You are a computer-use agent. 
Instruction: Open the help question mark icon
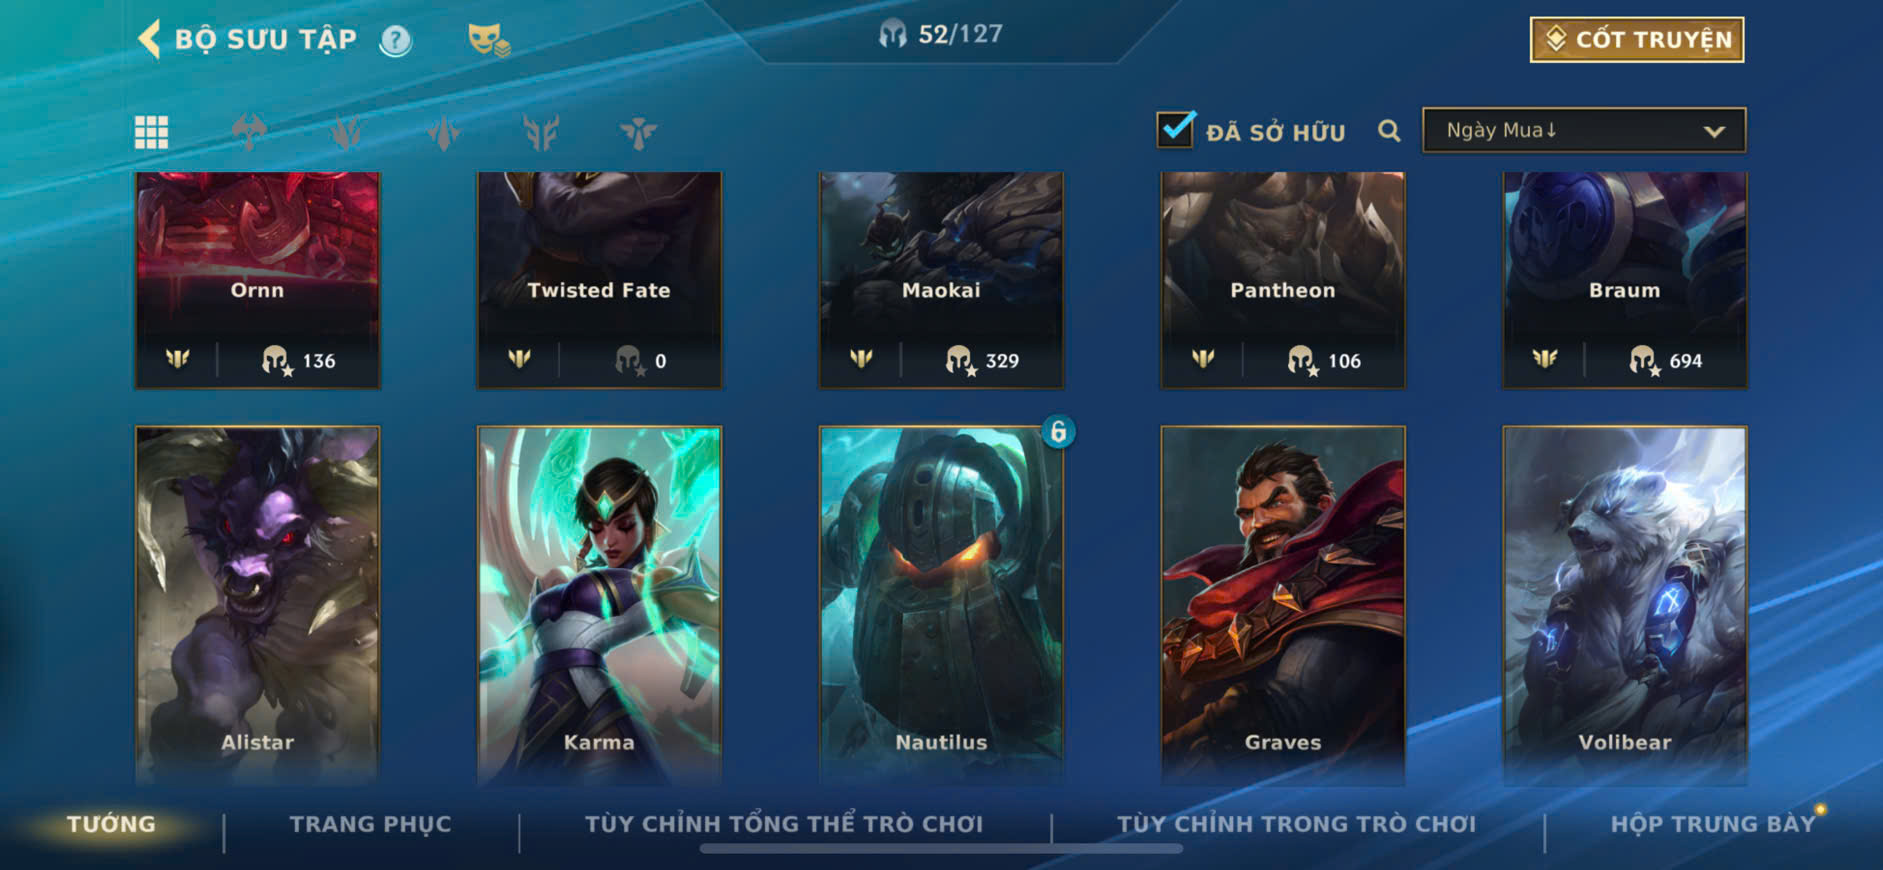[x=395, y=40]
